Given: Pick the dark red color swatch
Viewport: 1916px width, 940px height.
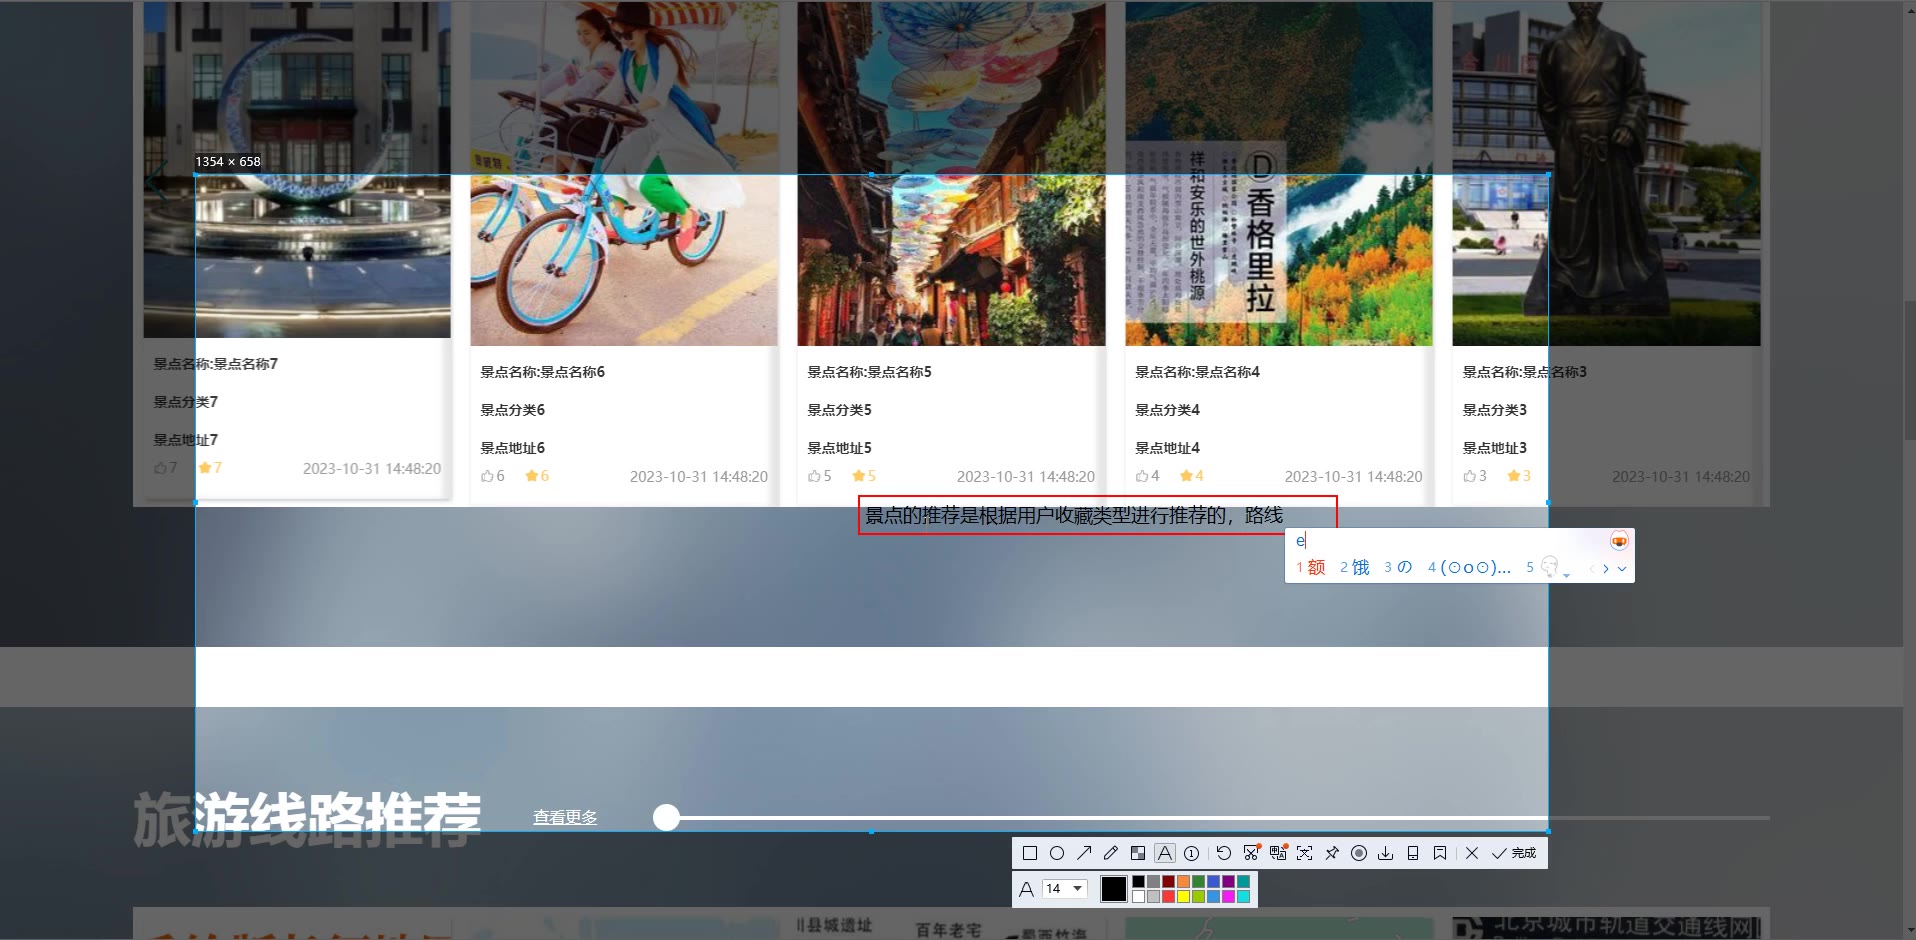Looking at the screenshot, I should (1168, 881).
